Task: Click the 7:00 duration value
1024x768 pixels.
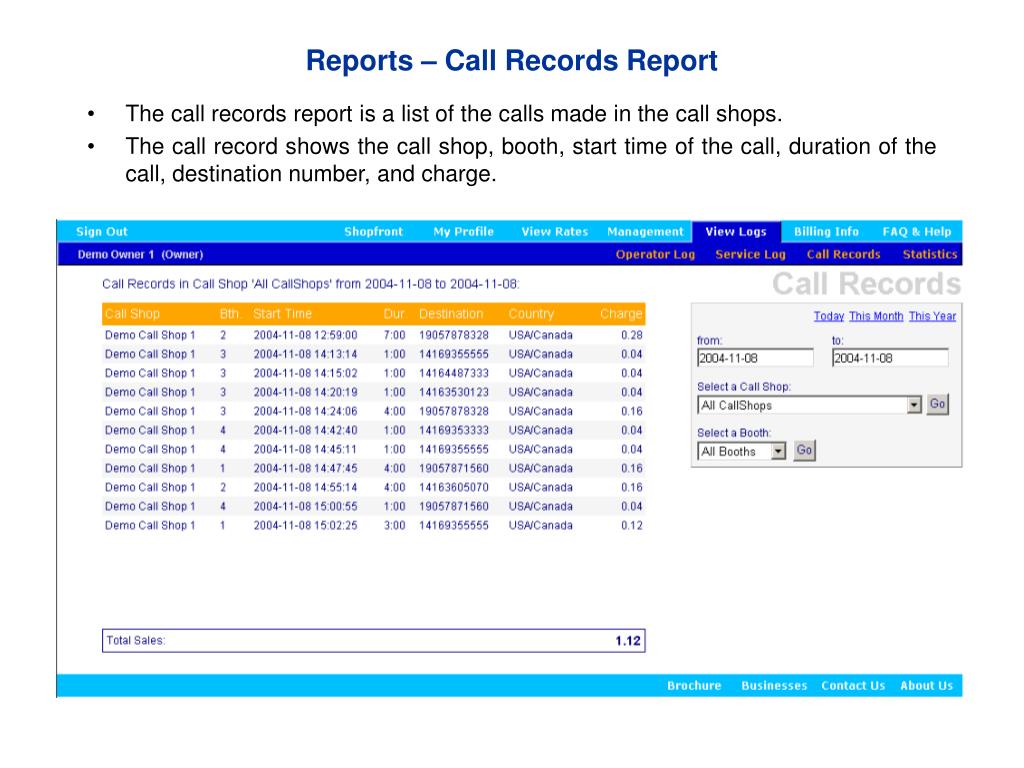Action: (x=394, y=335)
